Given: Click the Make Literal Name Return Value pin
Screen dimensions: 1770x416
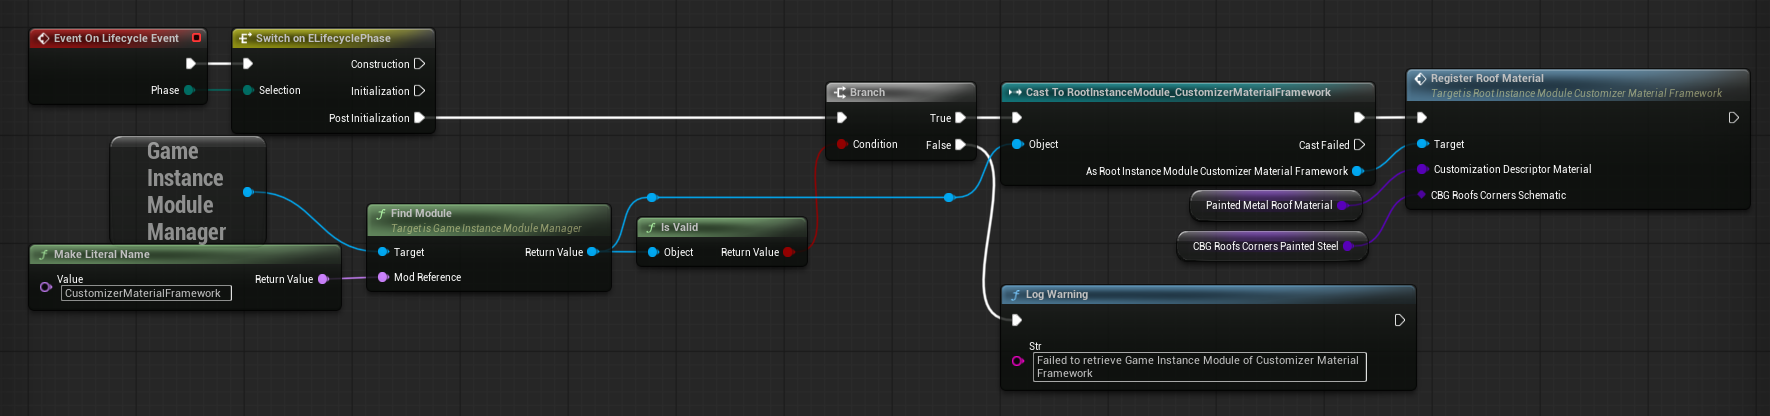Looking at the screenshot, I should (x=323, y=279).
